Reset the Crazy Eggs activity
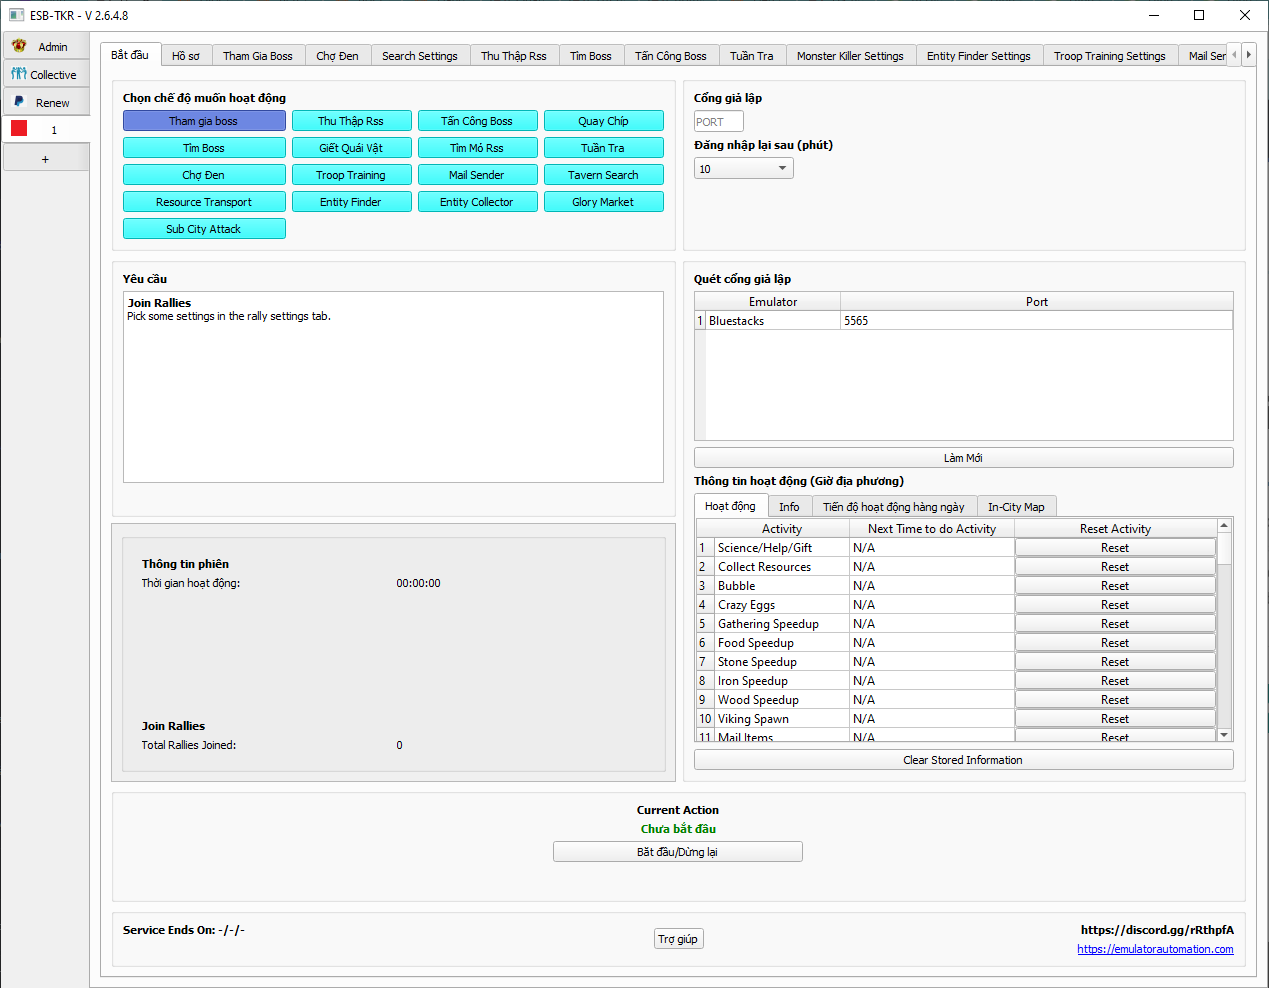The height and width of the screenshot is (988, 1269). (1115, 605)
